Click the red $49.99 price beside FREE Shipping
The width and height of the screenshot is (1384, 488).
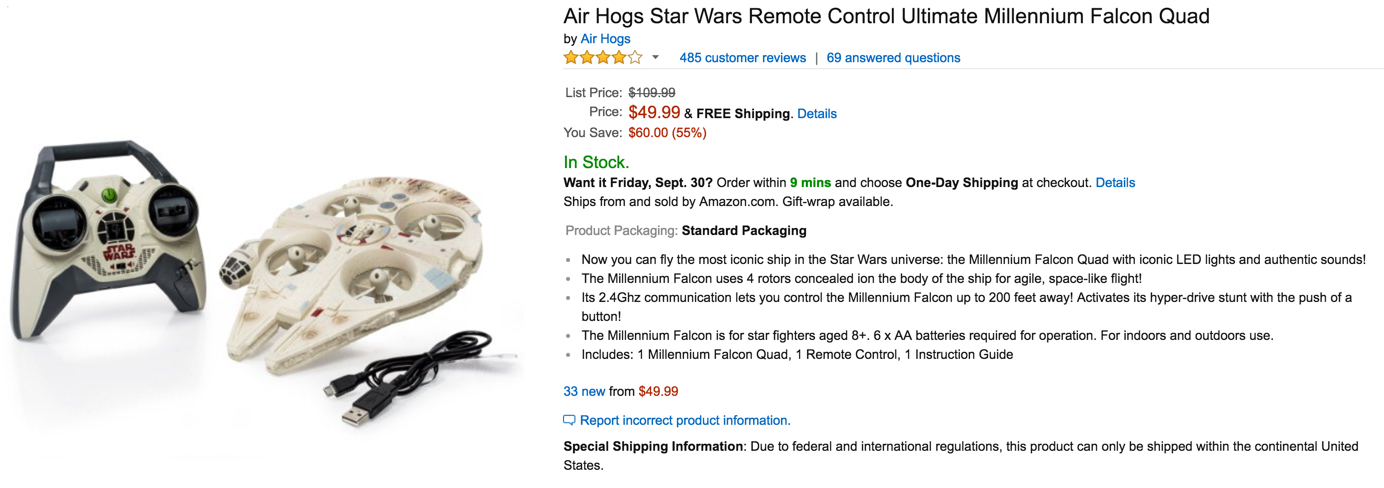click(654, 113)
